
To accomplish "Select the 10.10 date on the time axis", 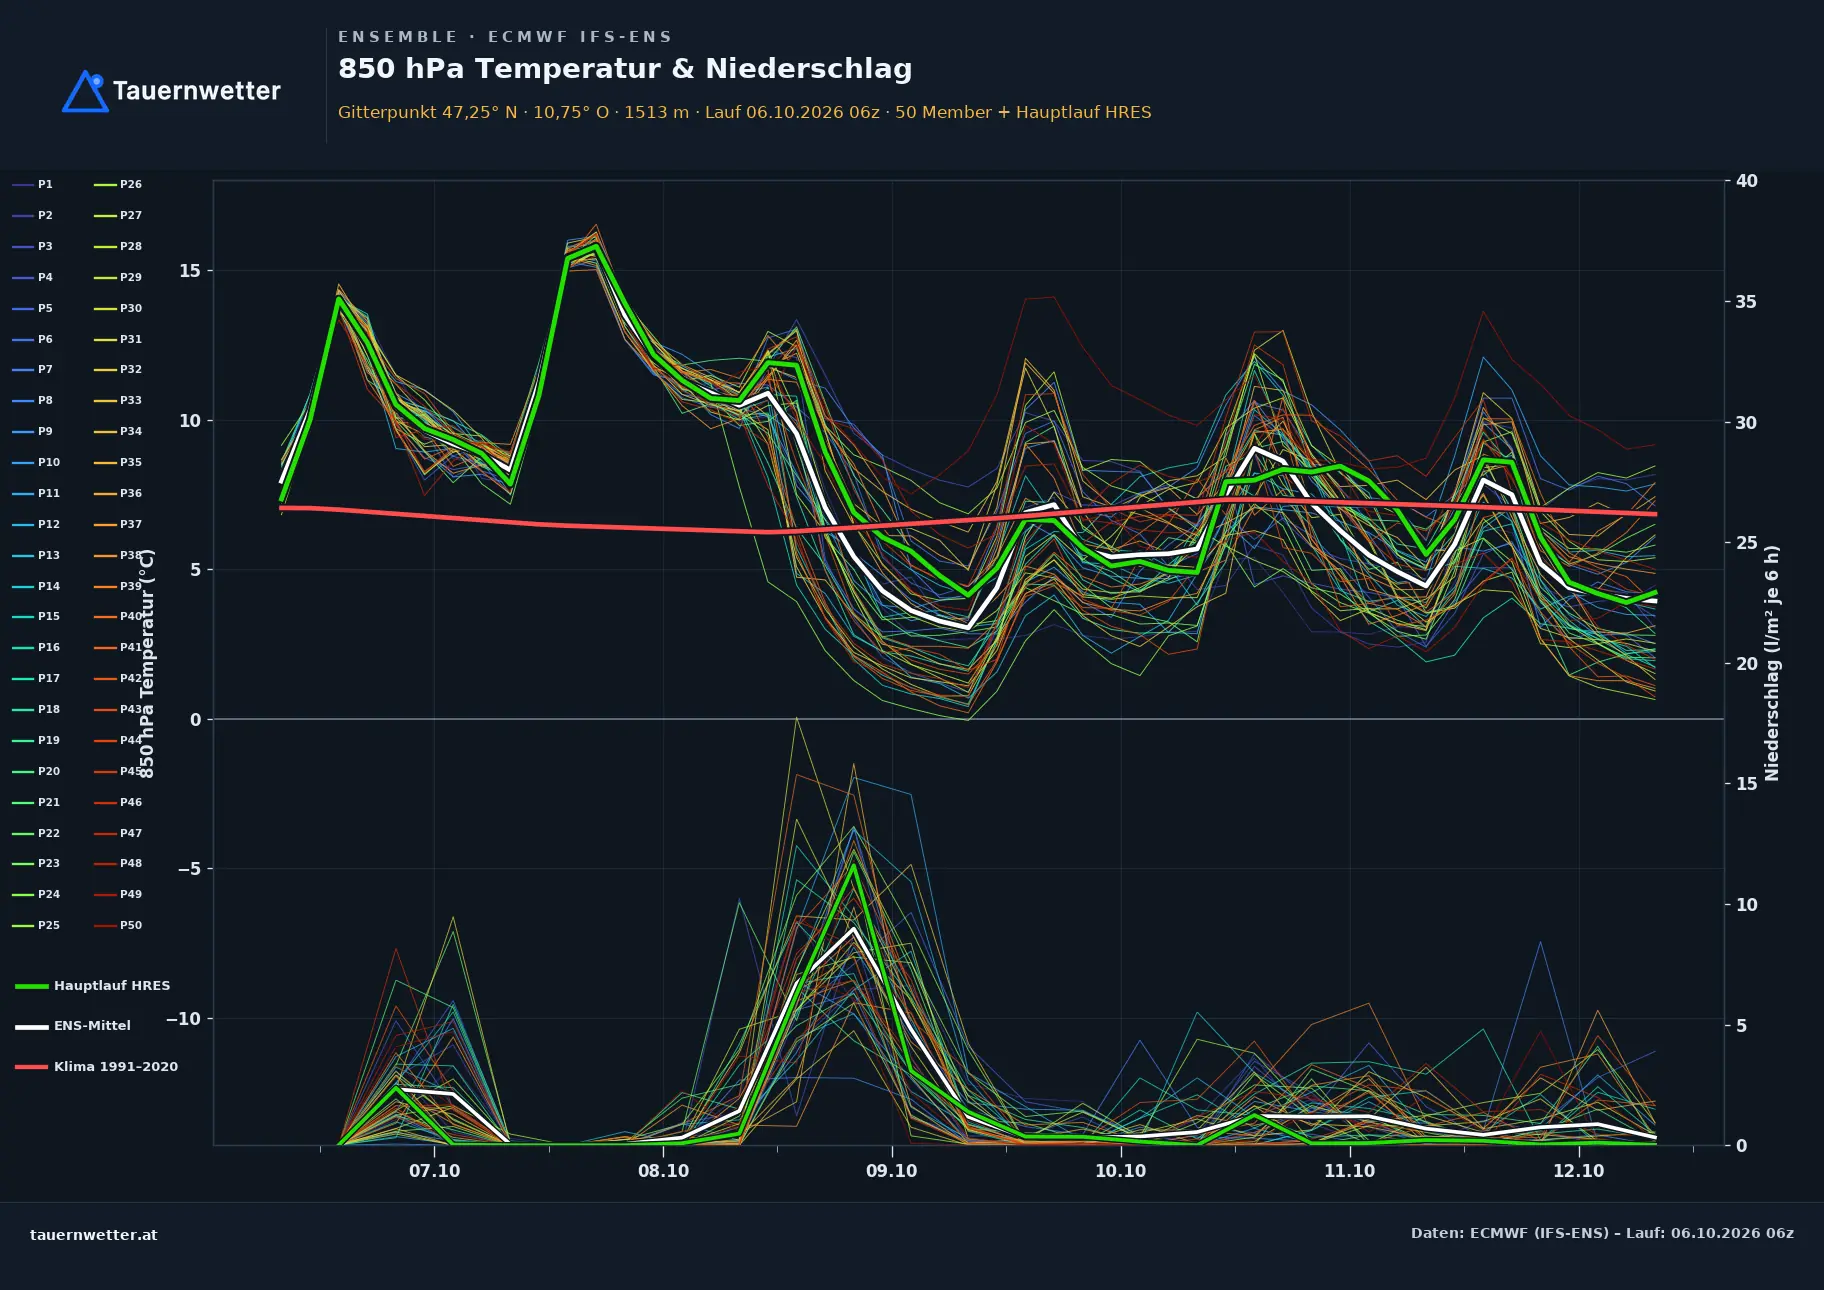I will [x=1121, y=1171].
